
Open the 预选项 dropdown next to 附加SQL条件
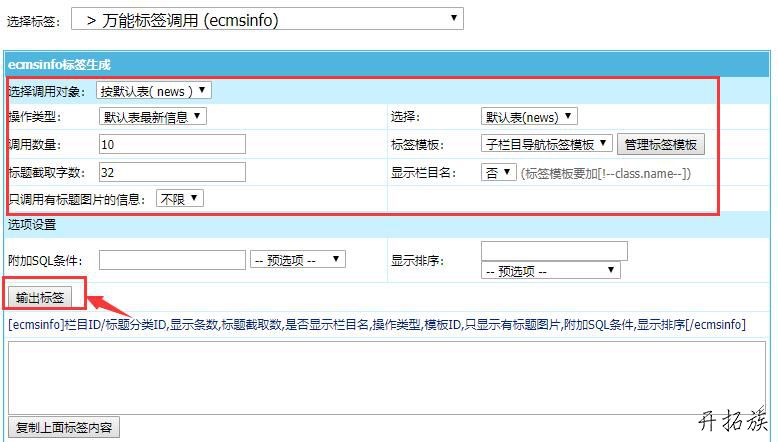(x=298, y=259)
